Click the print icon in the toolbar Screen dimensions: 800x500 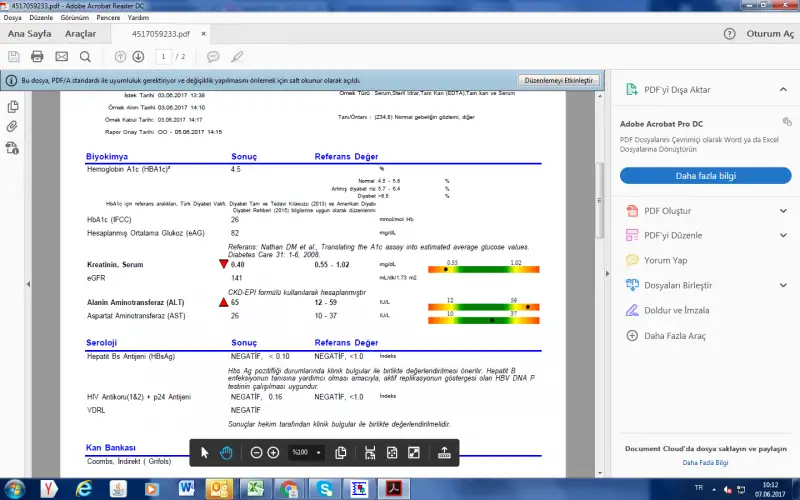coord(37,56)
